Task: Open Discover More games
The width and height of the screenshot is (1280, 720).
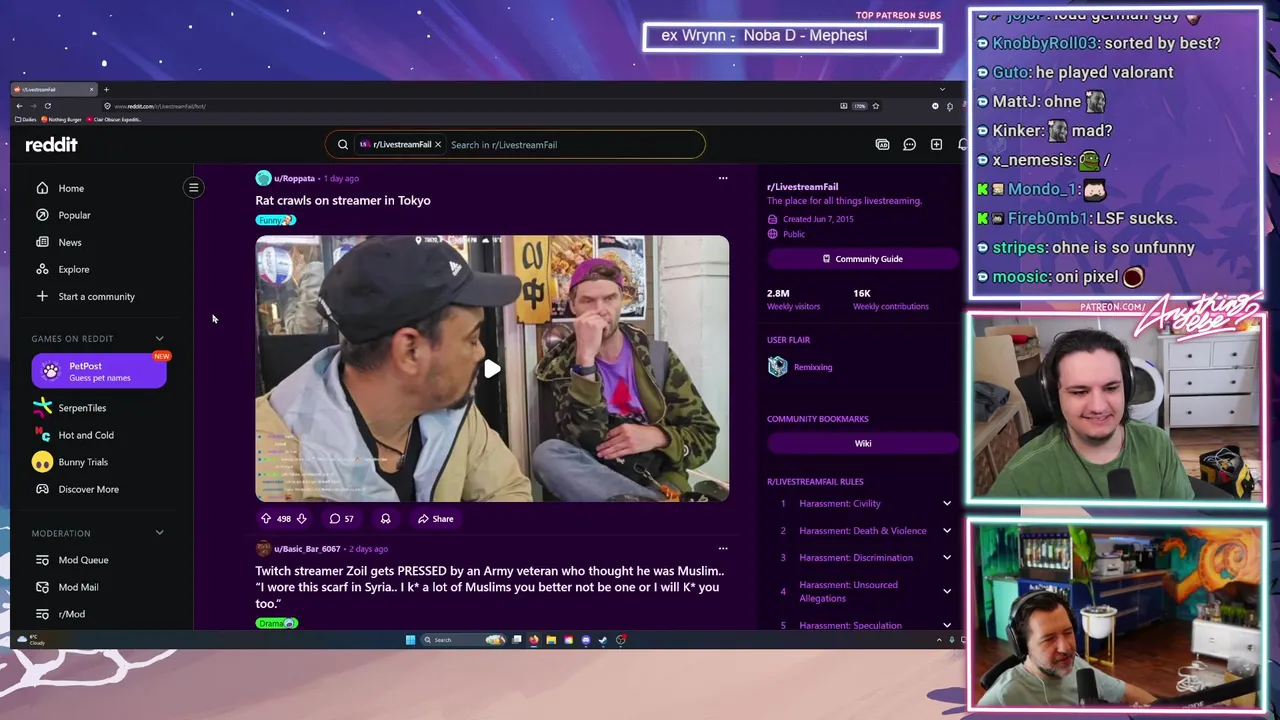Action: [88, 489]
